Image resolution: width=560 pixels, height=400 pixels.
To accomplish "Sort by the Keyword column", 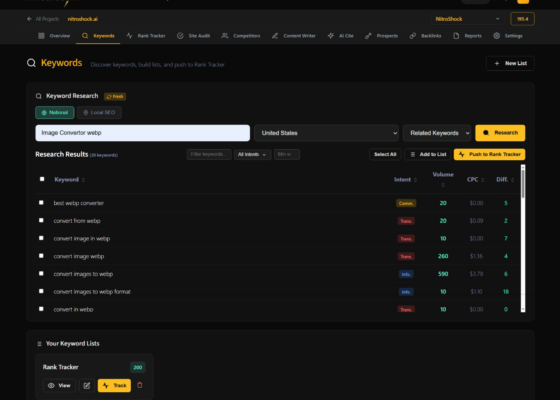I will point(70,180).
